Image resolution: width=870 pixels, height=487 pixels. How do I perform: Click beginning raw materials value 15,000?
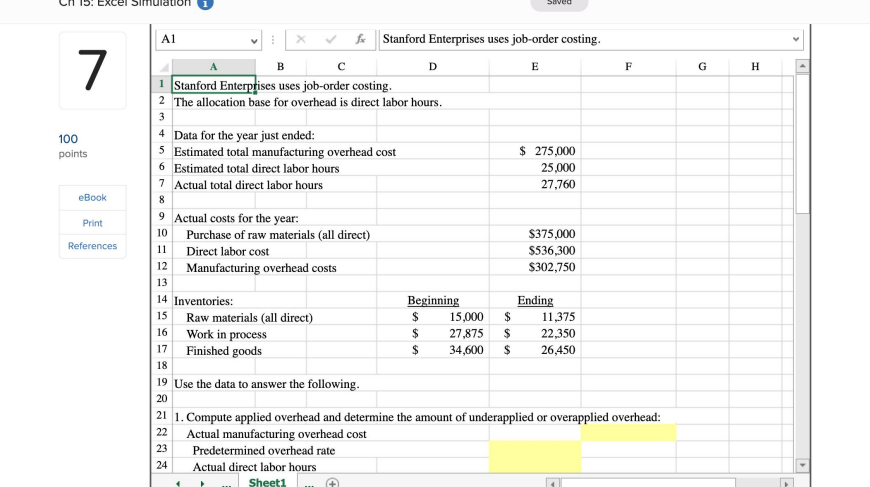click(433, 317)
